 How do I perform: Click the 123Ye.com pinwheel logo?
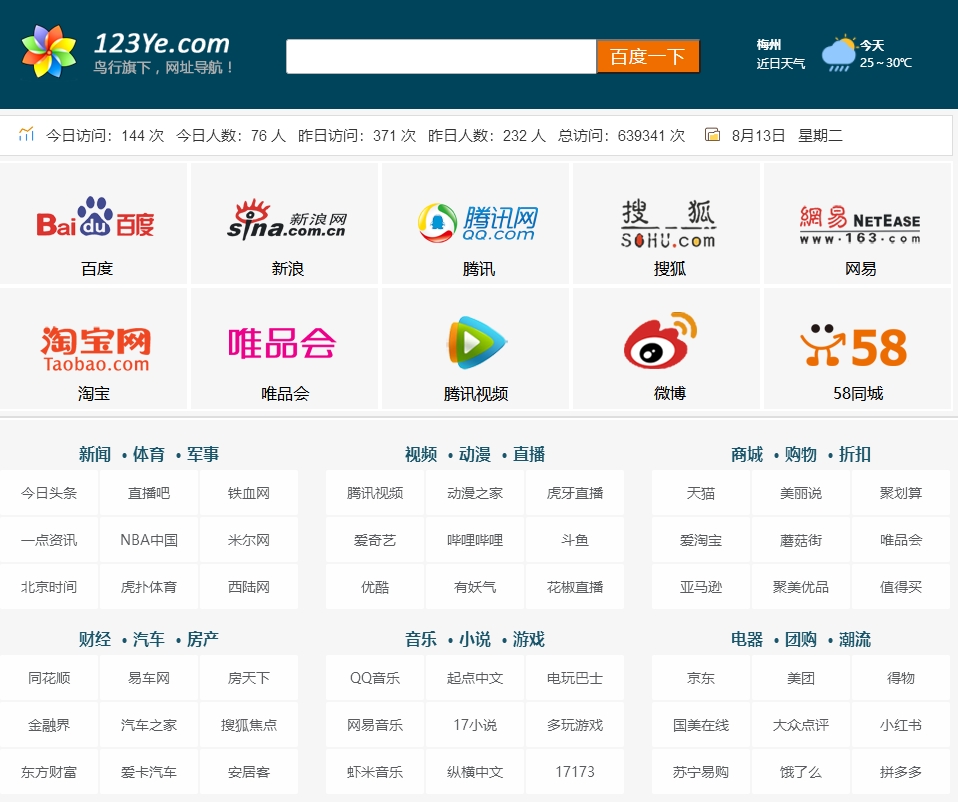(x=48, y=53)
